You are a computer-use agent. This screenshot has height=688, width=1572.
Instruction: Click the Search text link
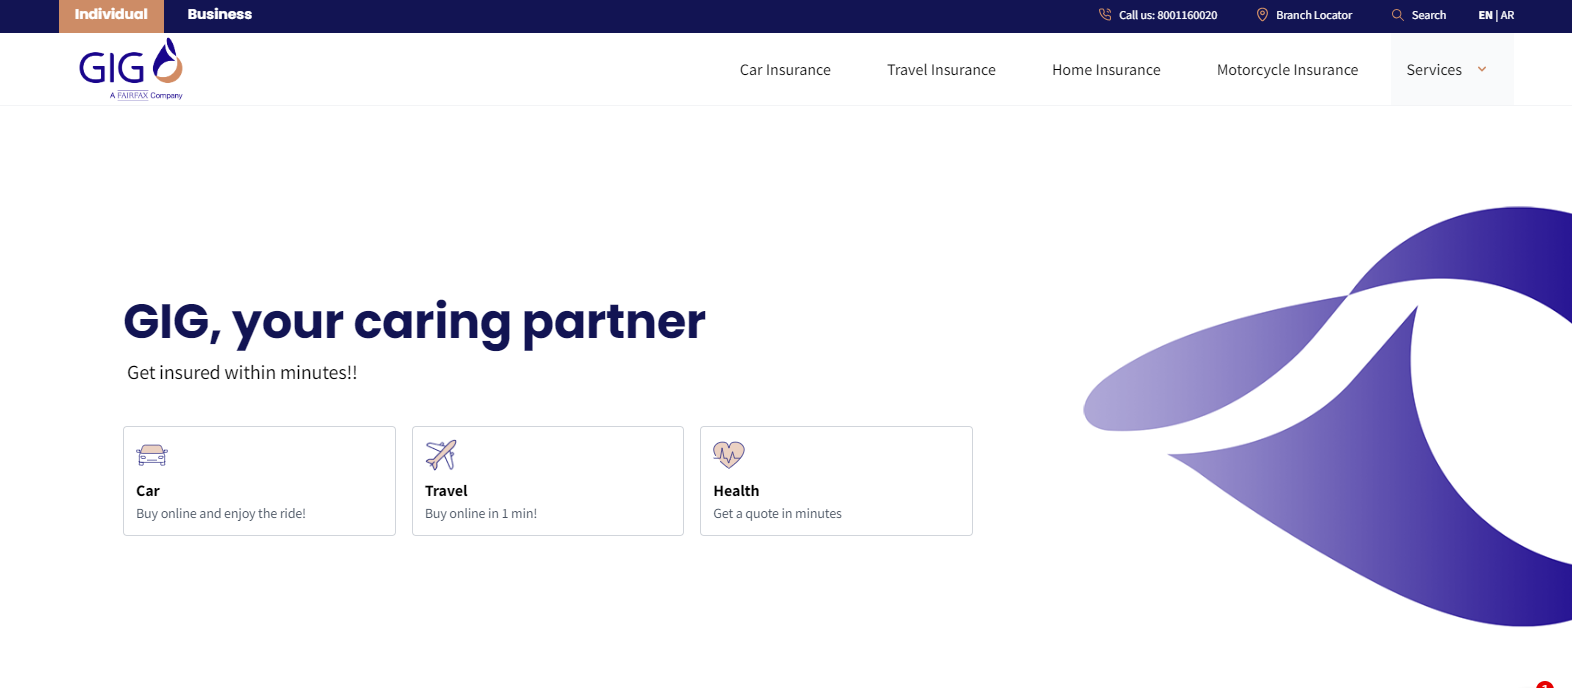(x=1428, y=15)
